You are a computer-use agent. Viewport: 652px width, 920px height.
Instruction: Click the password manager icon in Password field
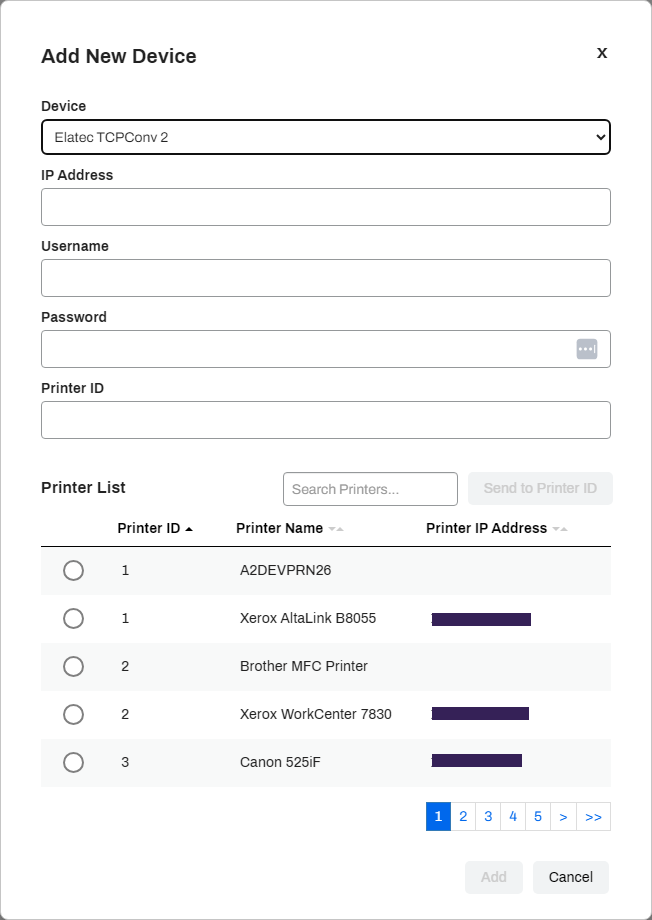[x=587, y=349]
